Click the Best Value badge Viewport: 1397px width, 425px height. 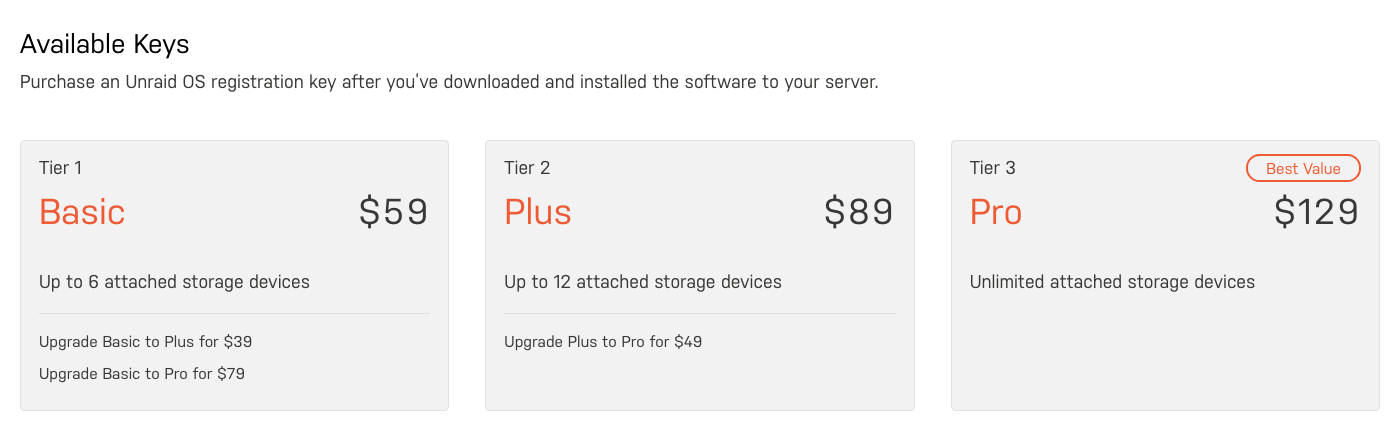[1303, 168]
